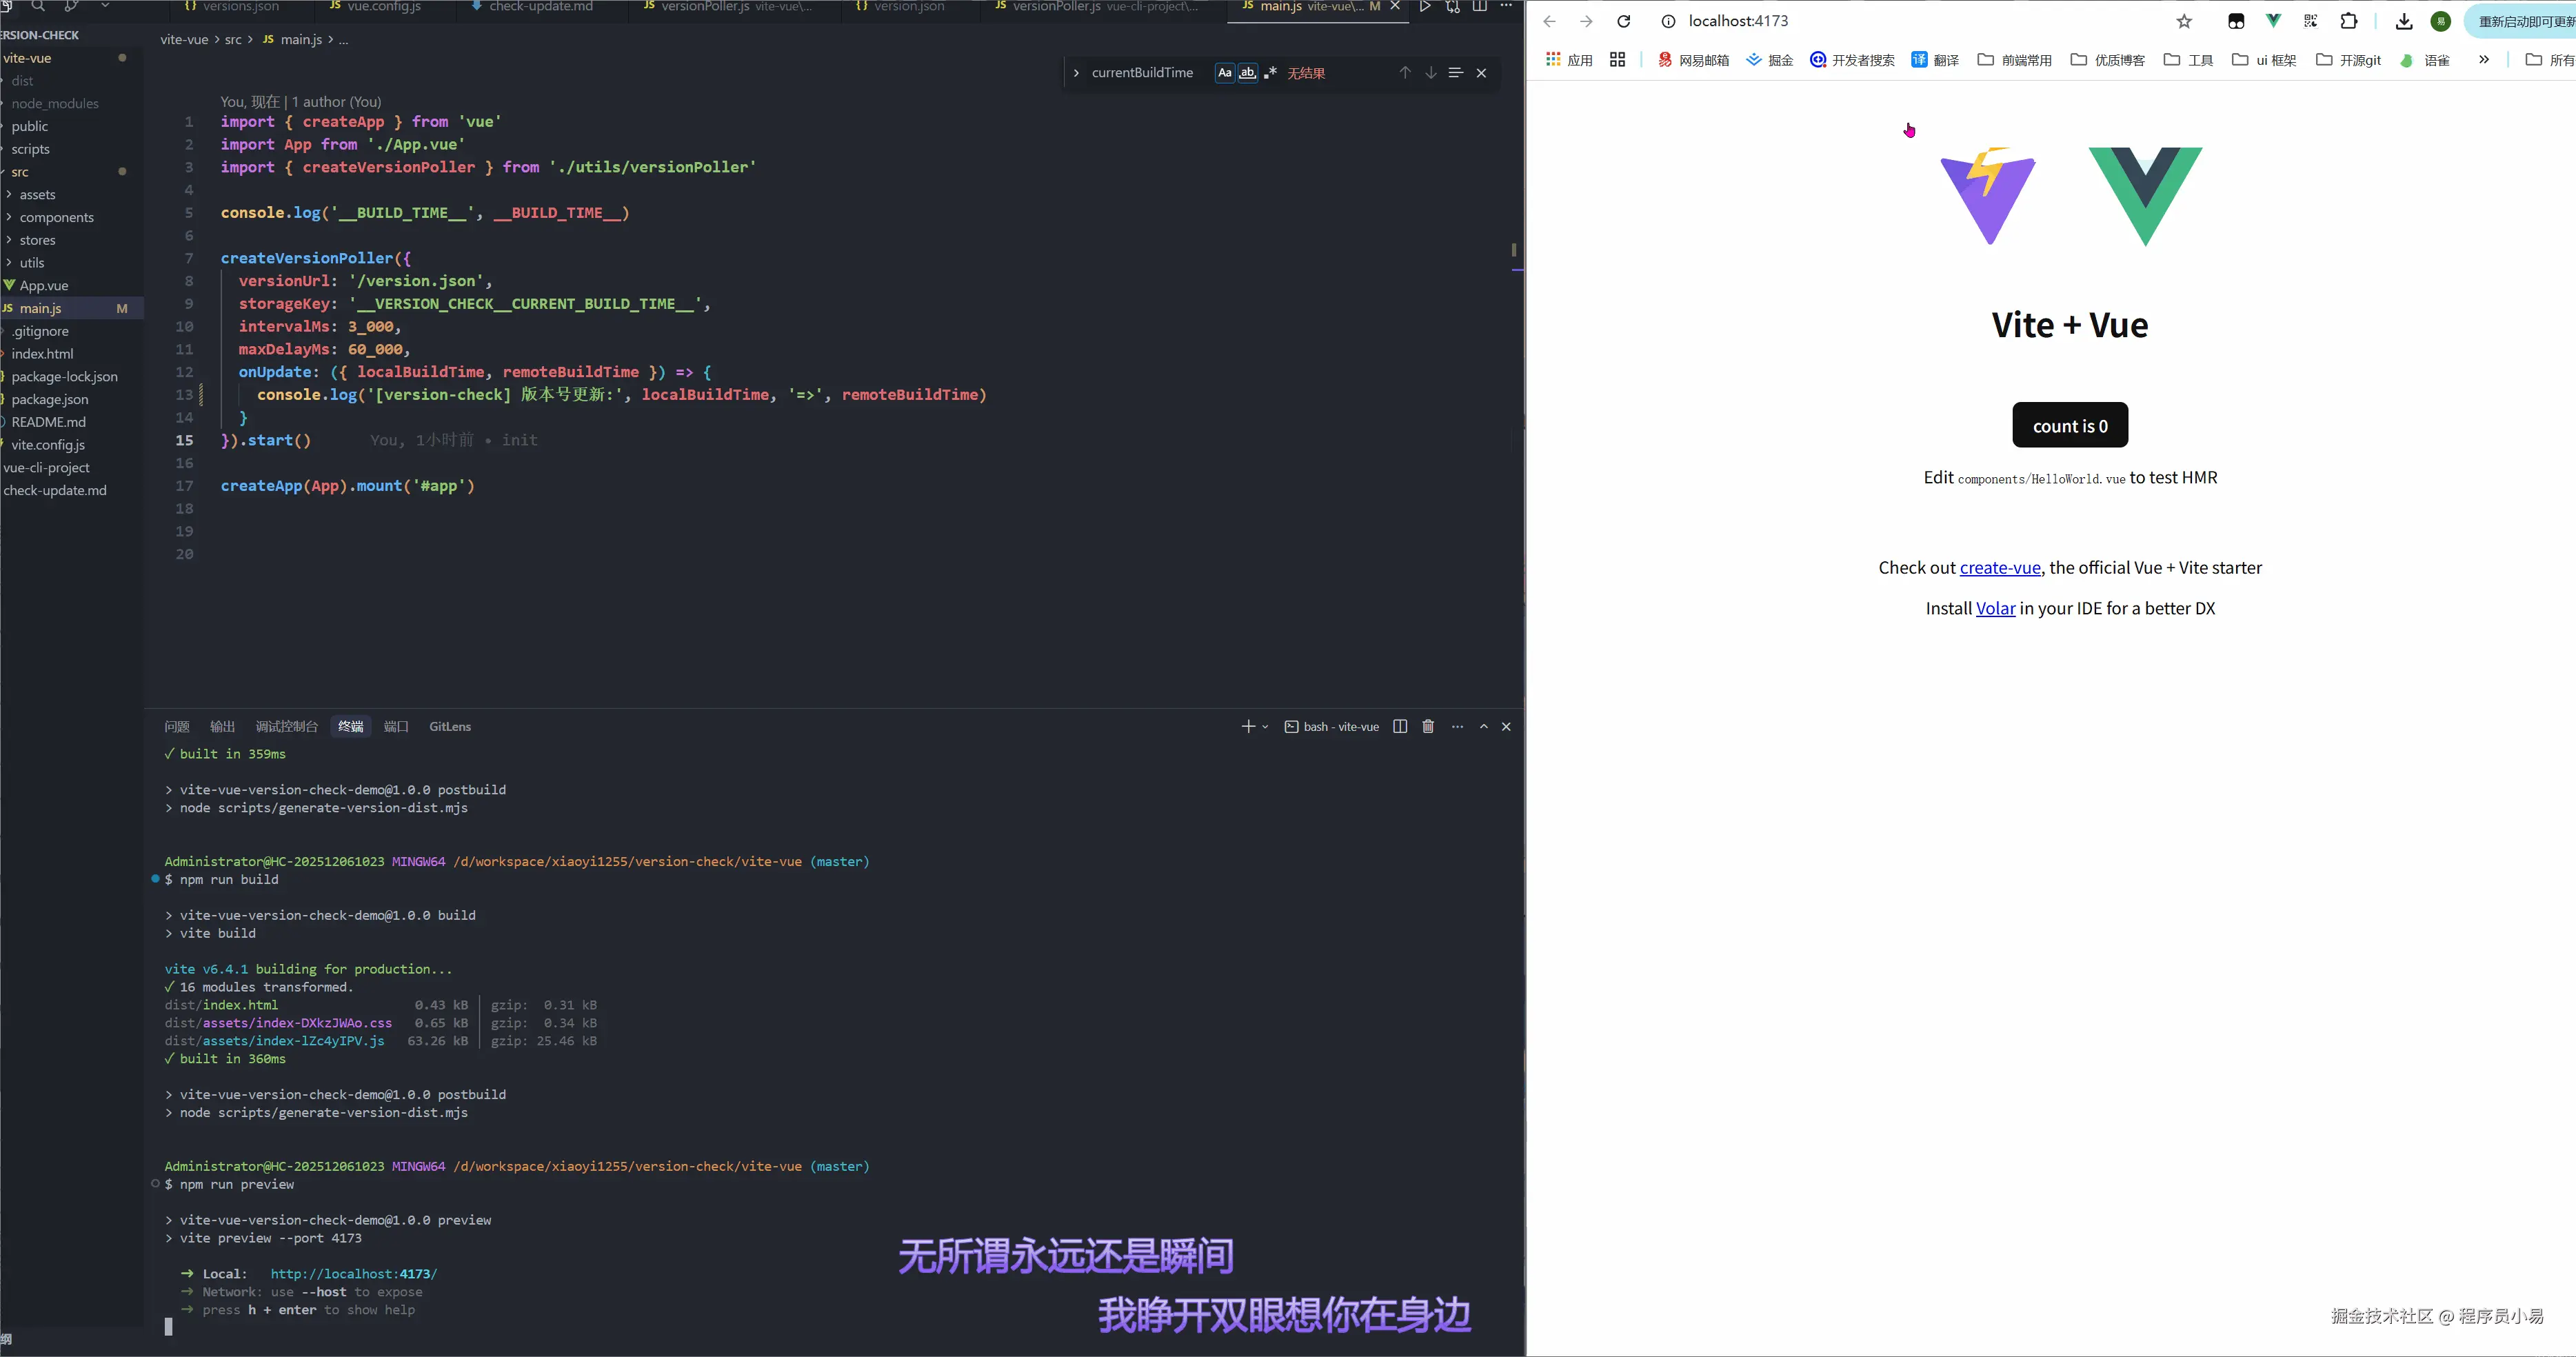Image resolution: width=2576 pixels, height=1357 pixels.
Task: Enable regular expression search mode
Action: (x=1271, y=72)
